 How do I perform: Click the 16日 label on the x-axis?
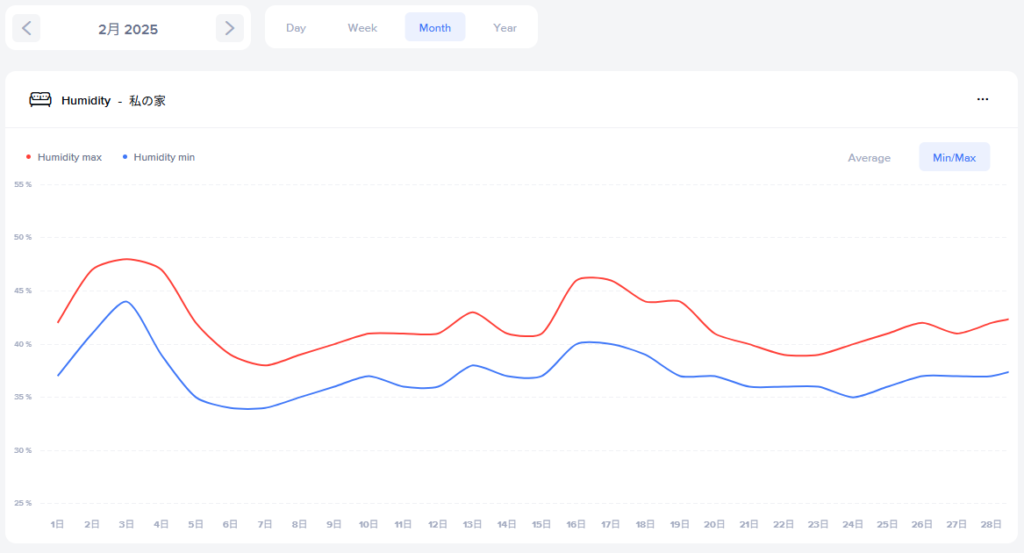[x=576, y=524]
